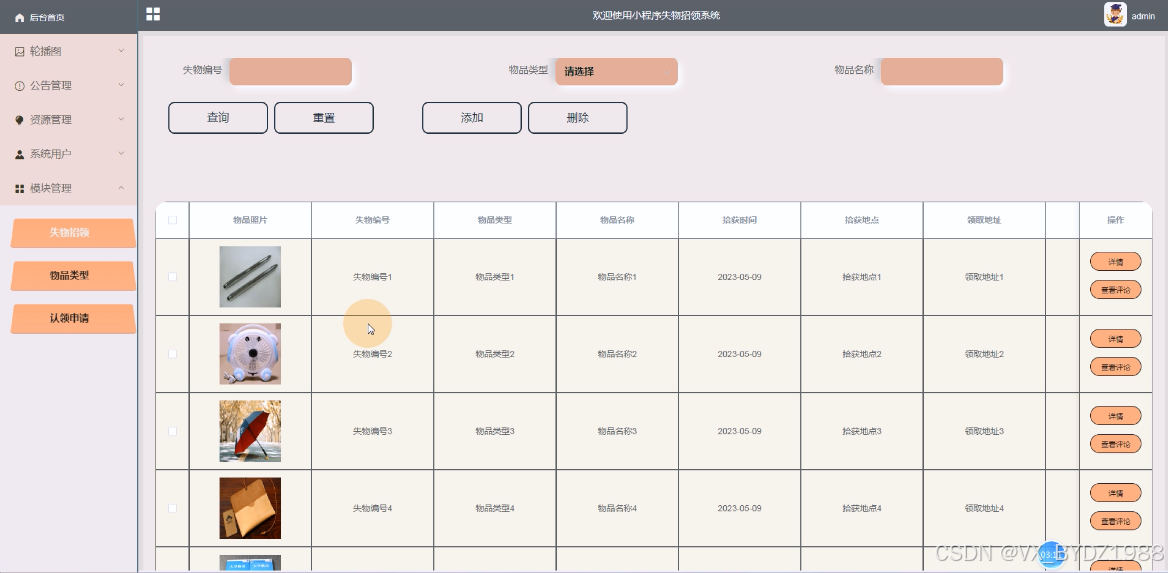Expand the 系统用户 menu chevron
The height and width of the screenshot is (573, 1168).
point(121,153)
